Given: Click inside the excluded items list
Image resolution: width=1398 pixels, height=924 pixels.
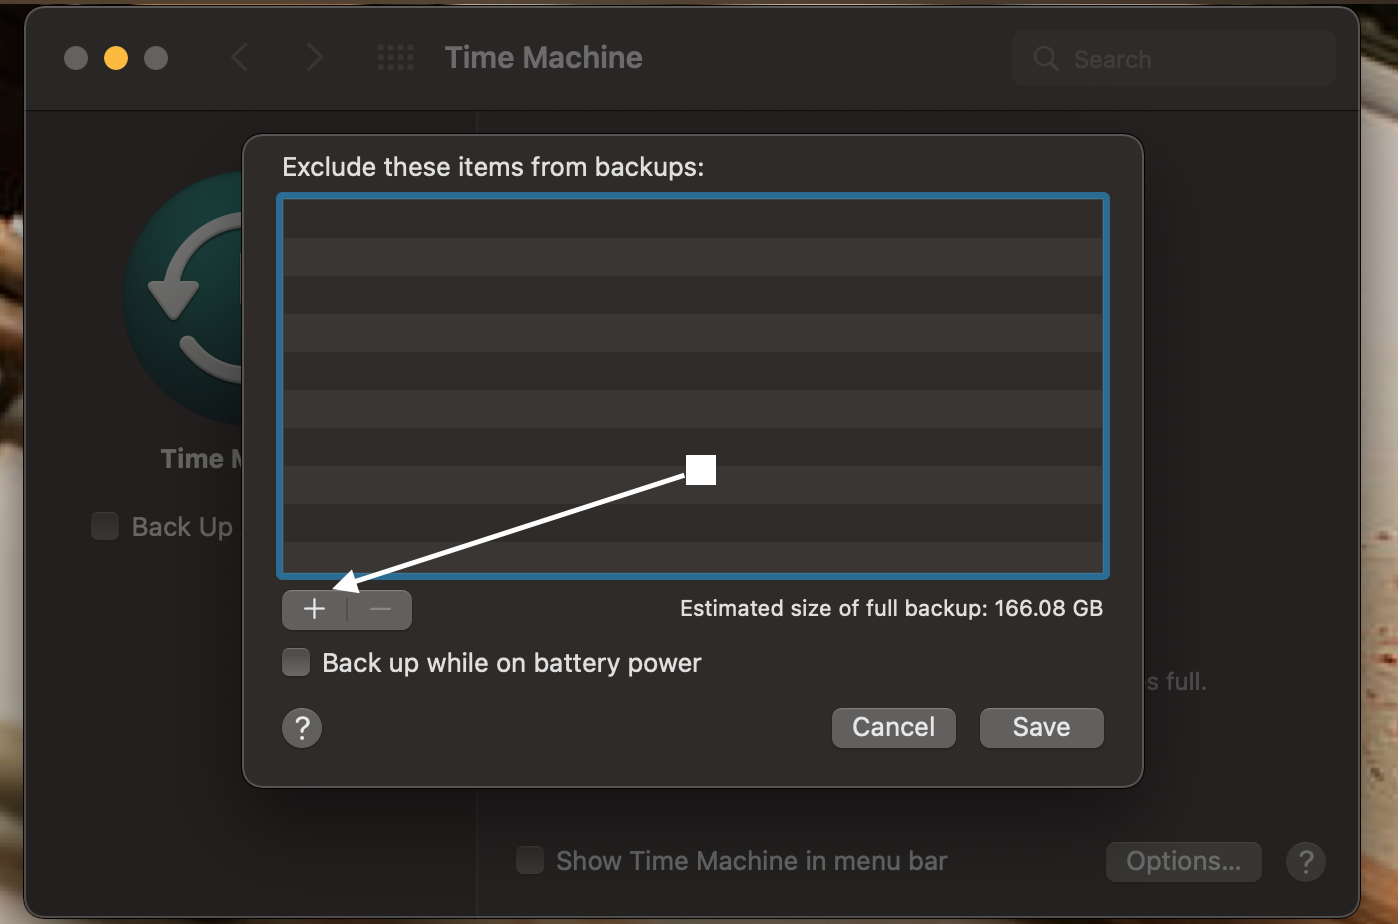Looking at the screenshot, I should point(692,330).
